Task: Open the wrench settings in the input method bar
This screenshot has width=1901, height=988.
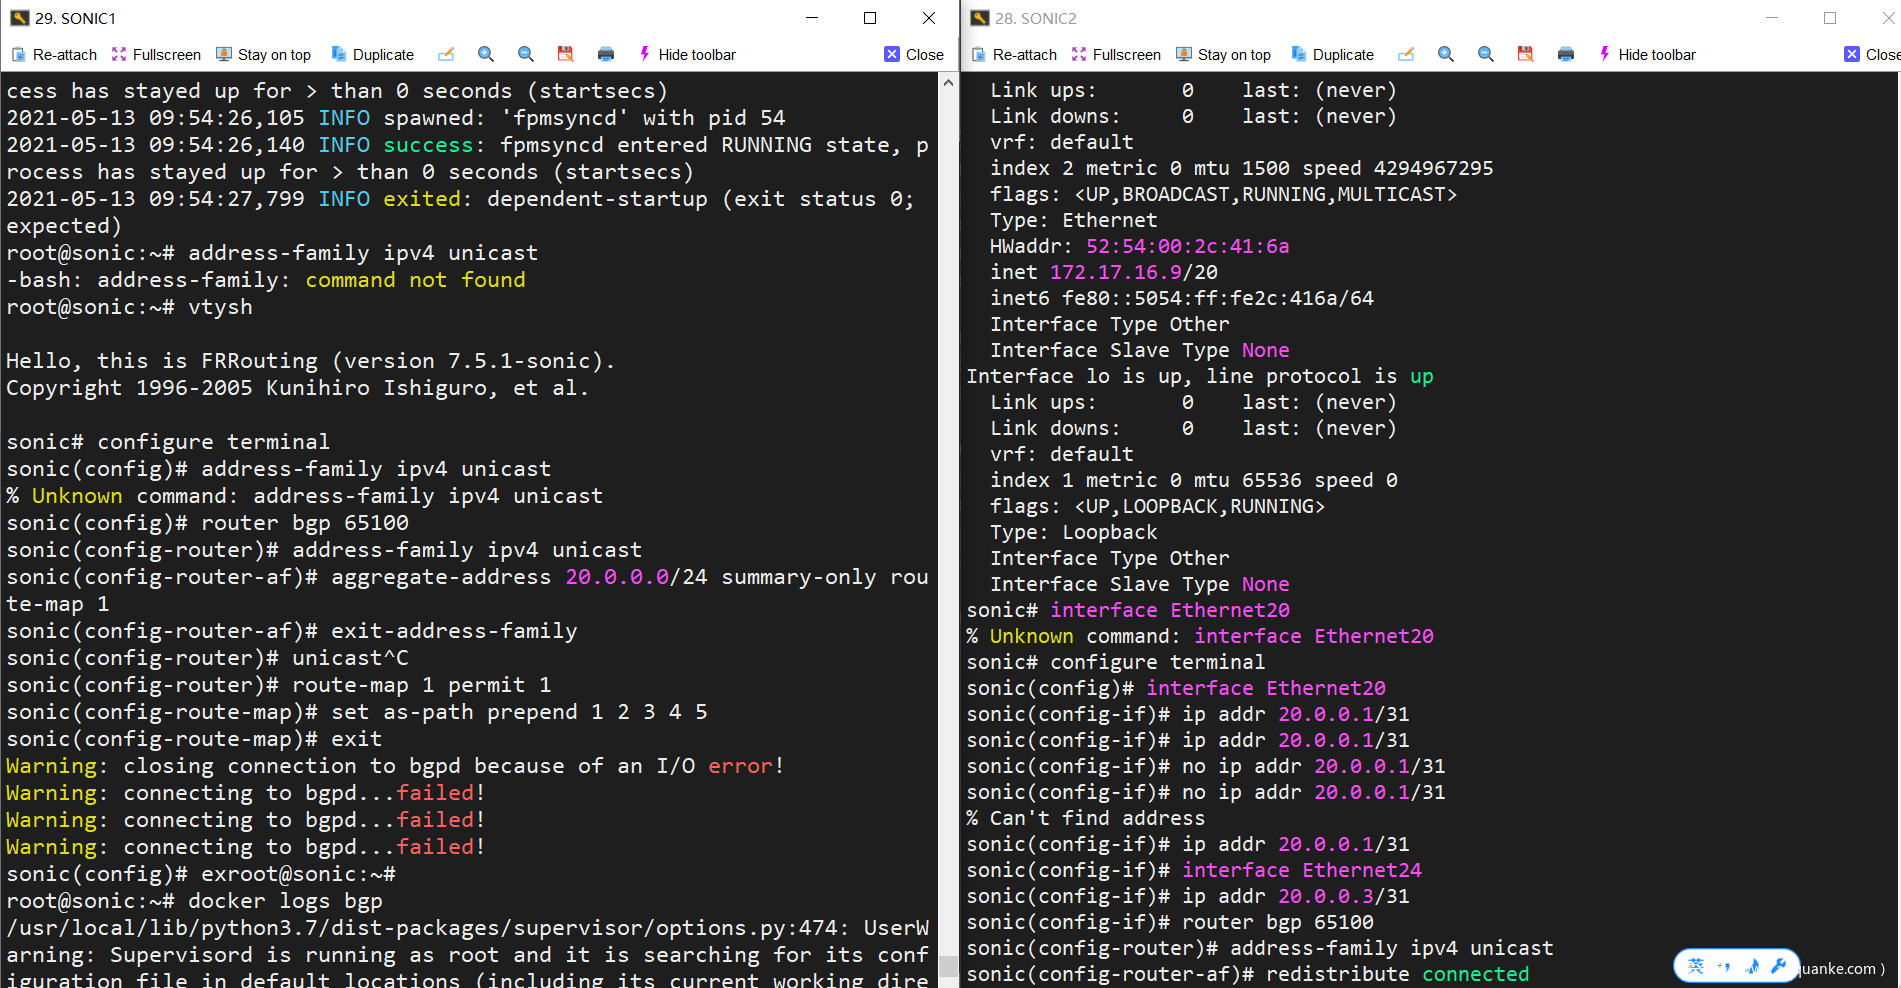Action: pyautogui.click(x=1778, y=966)
